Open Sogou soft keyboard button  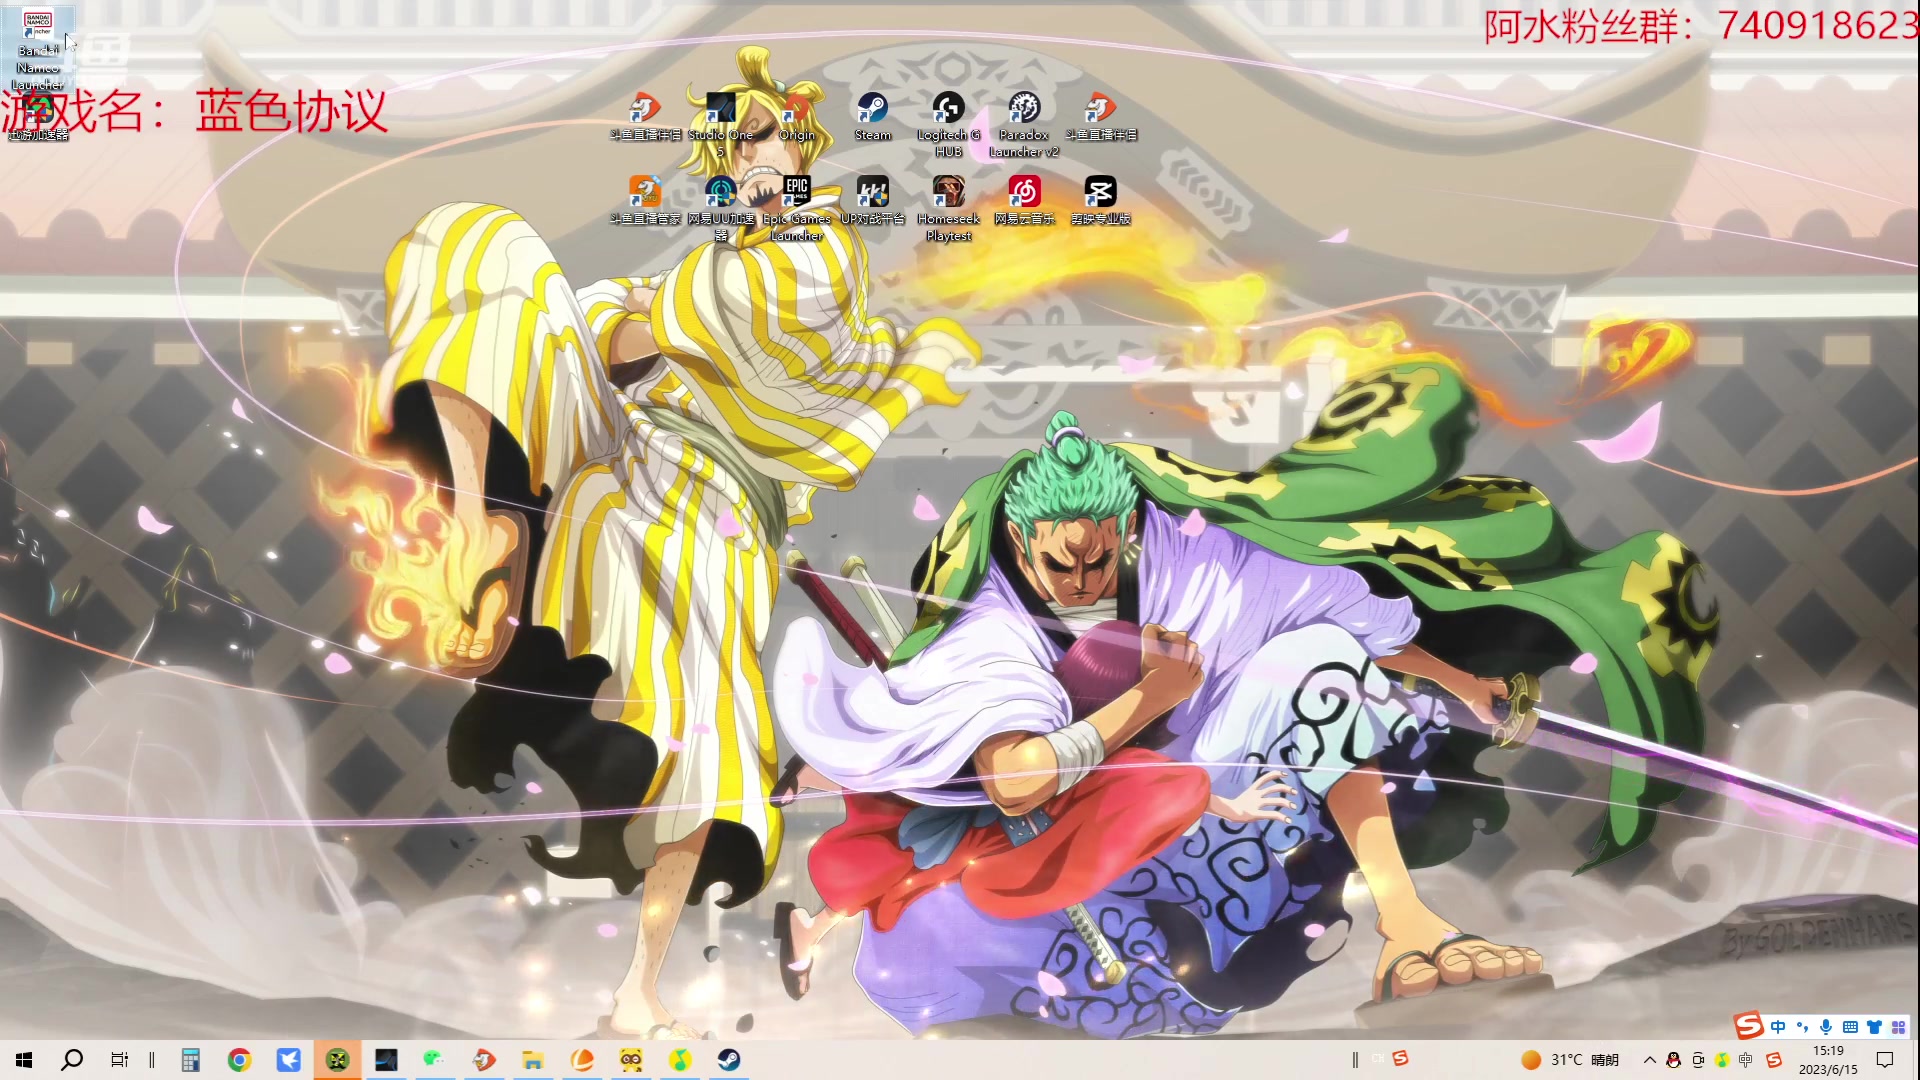tap(1850, 1027)
